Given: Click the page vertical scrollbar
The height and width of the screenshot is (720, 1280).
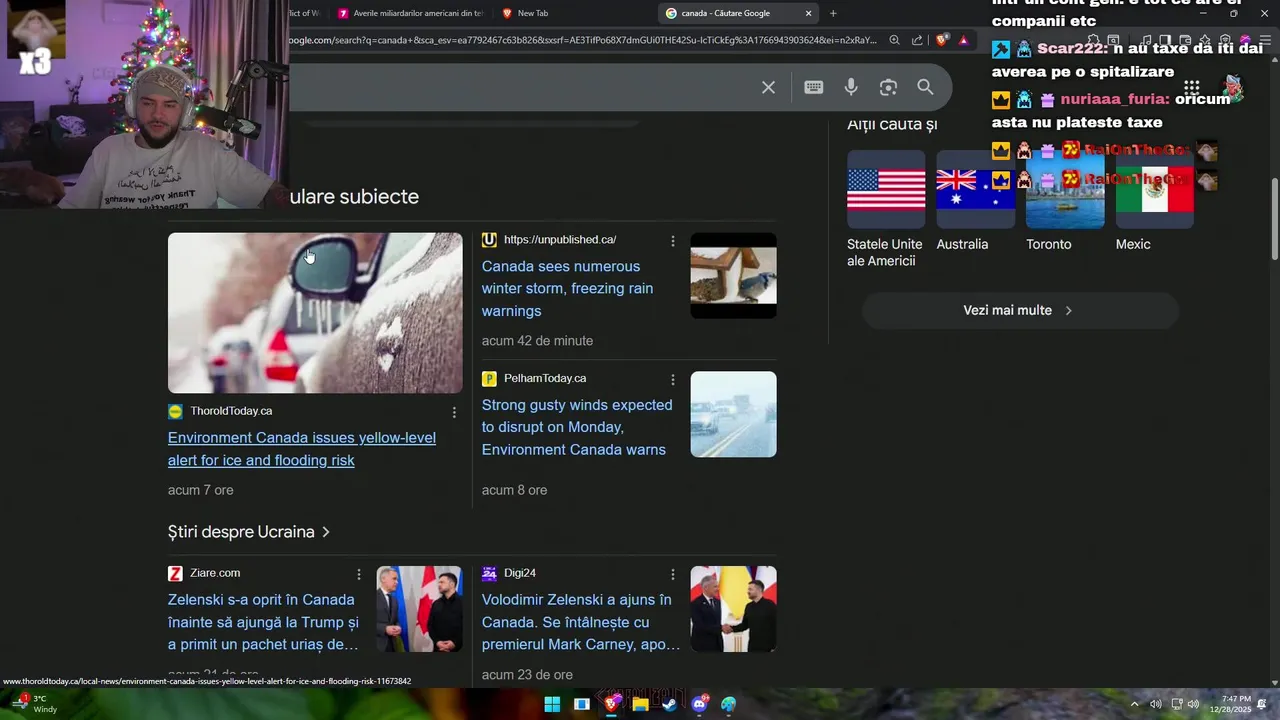Looking at the screenshot, I should click(1274, 220).
